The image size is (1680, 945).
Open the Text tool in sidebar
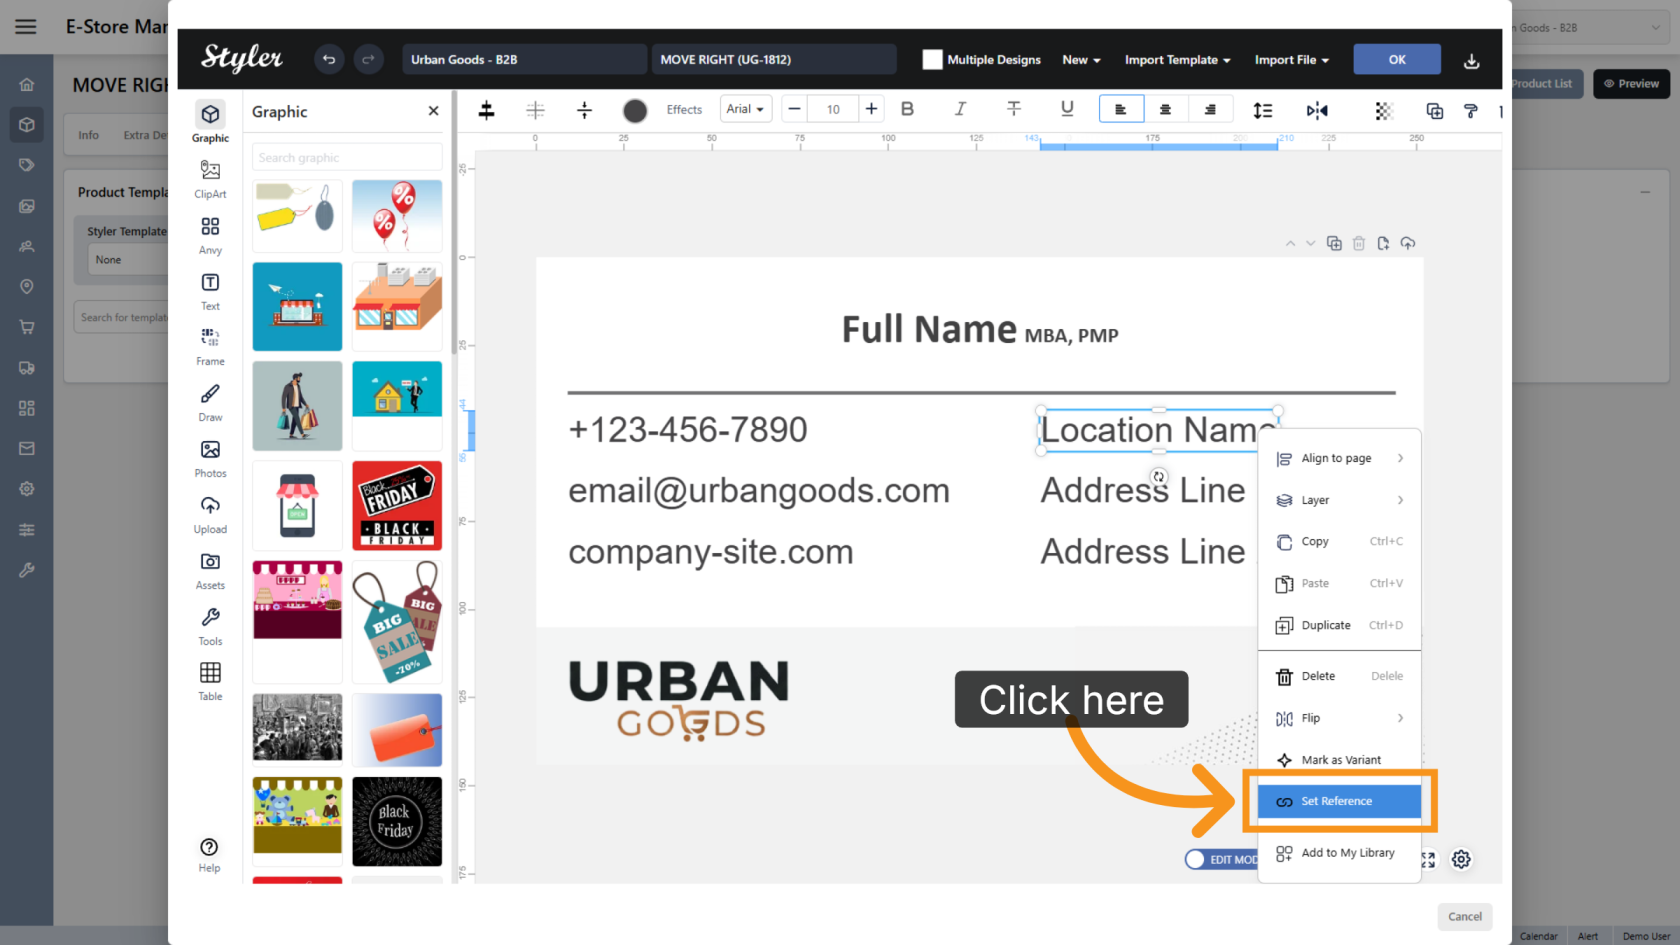click(x=210, y=291)
